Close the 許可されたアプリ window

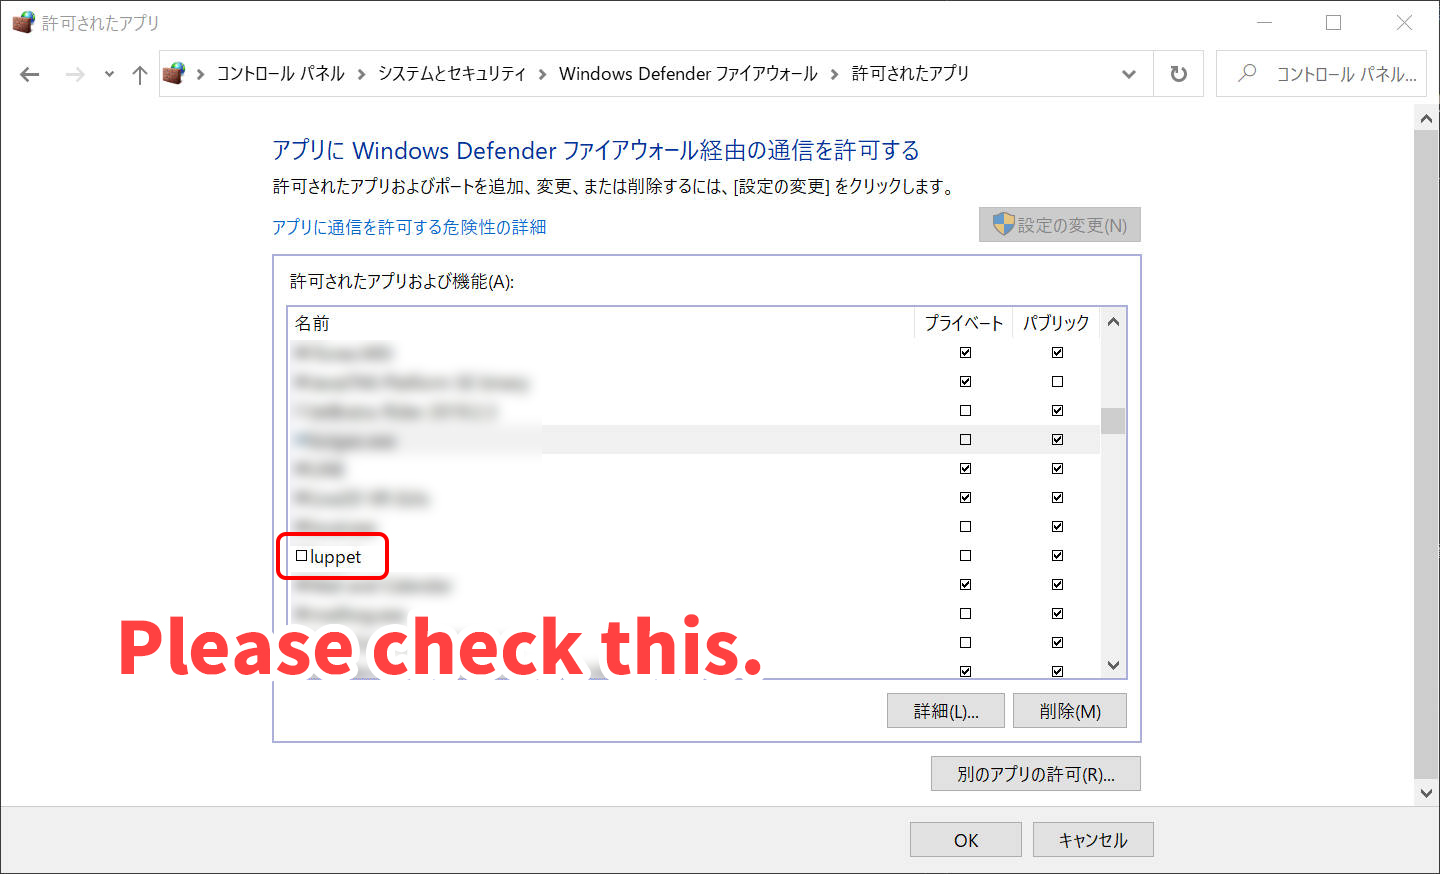(x=1404, y=22)
